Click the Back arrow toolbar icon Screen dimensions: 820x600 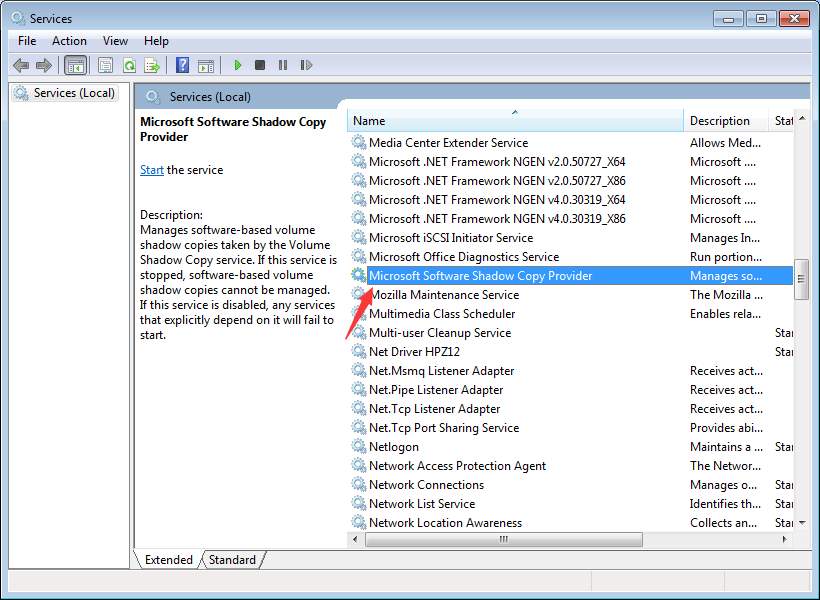tap(21, 65)
